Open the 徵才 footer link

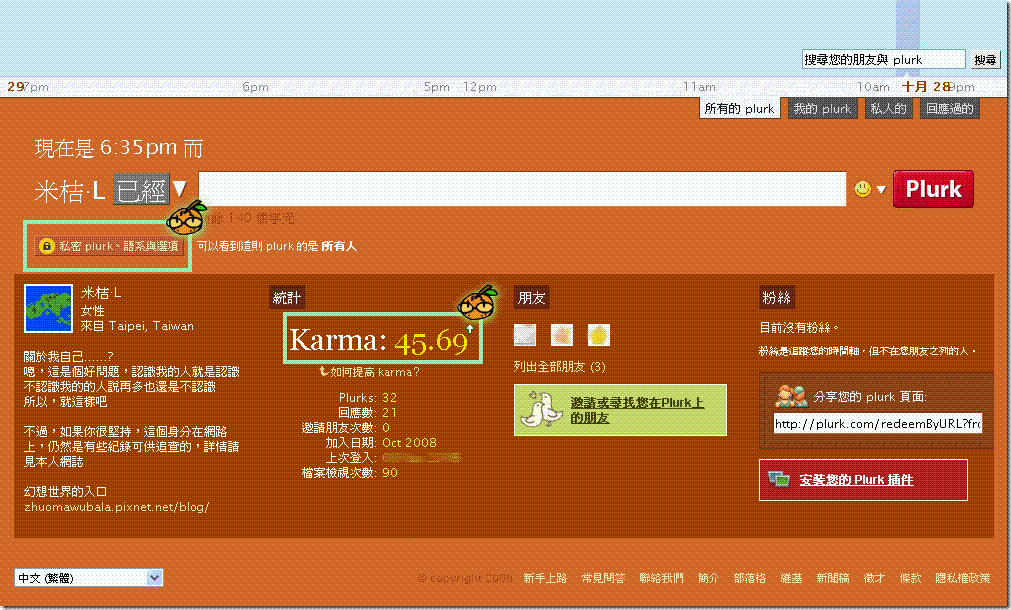[874, 578]
